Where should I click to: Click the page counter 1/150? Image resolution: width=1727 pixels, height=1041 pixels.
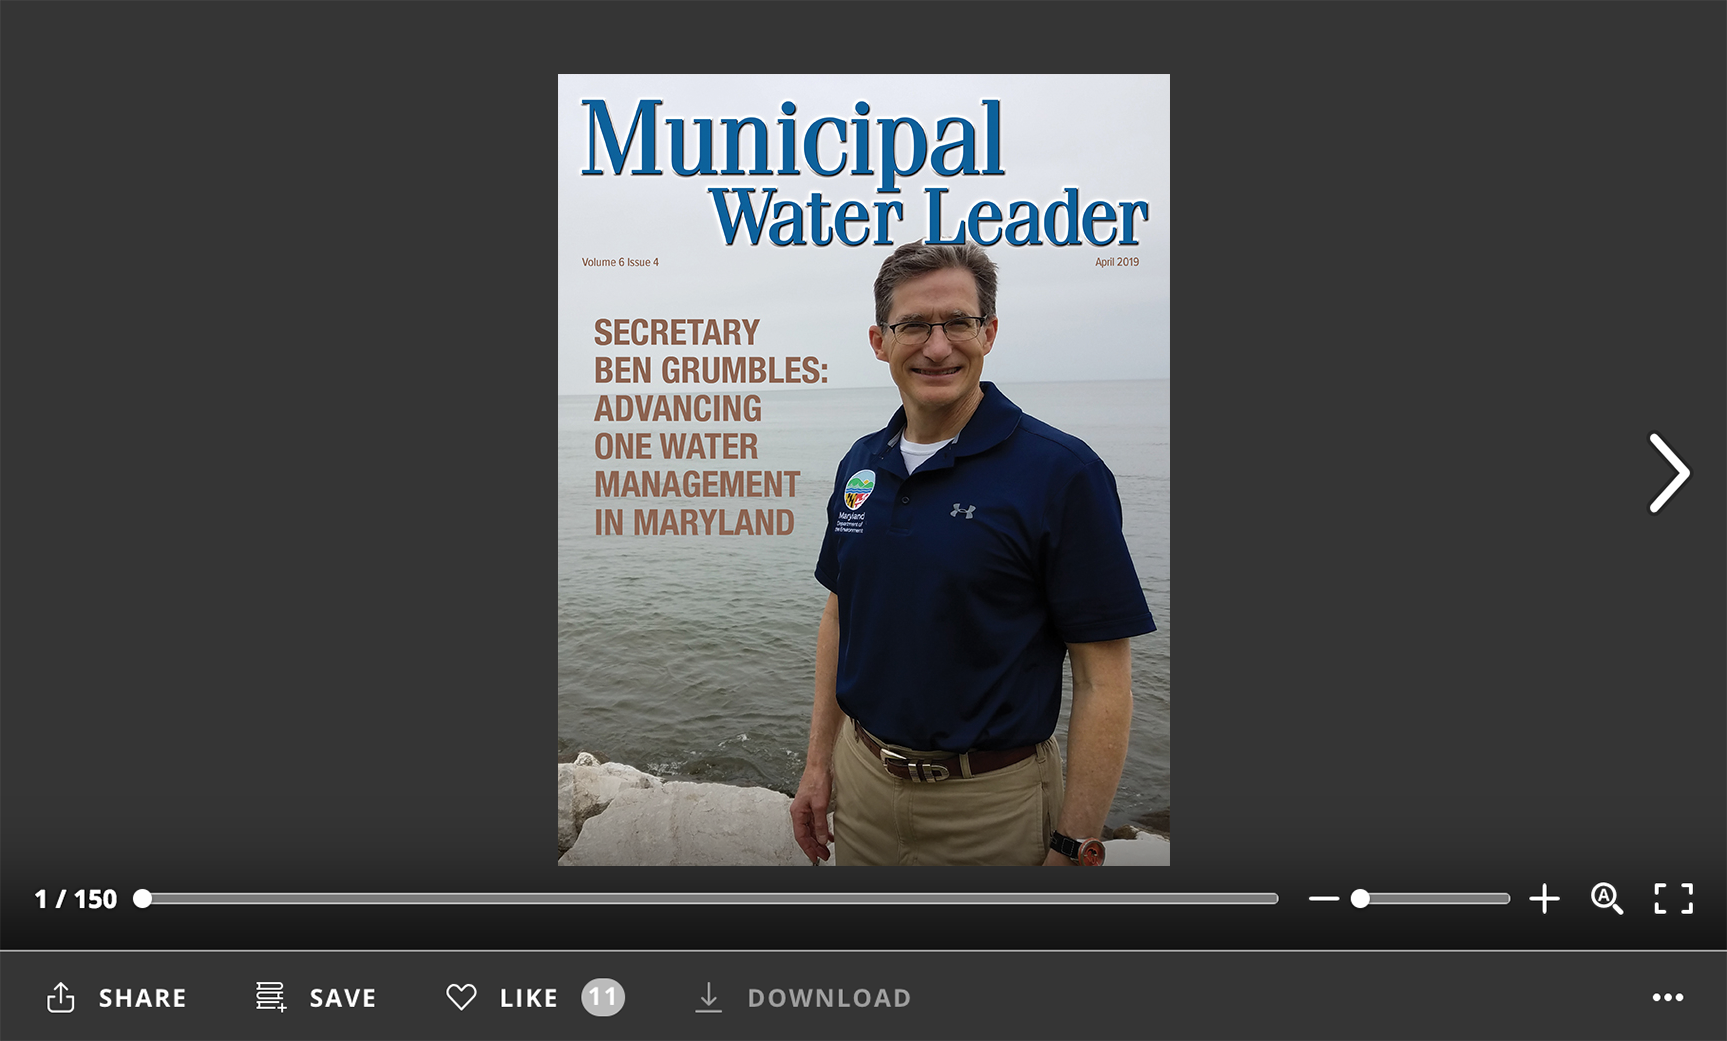pyautogui.click(x=75, y=899)
